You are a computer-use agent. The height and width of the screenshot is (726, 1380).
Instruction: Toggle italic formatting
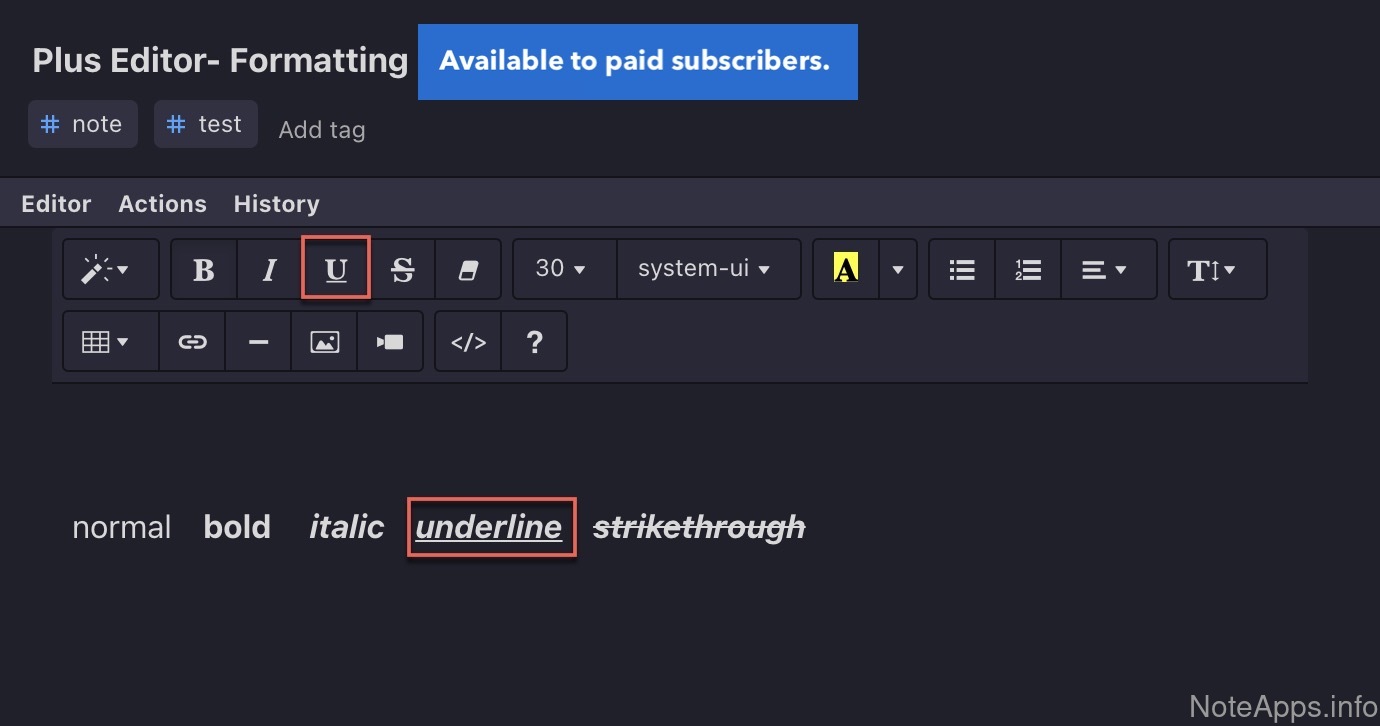(269, 269)
